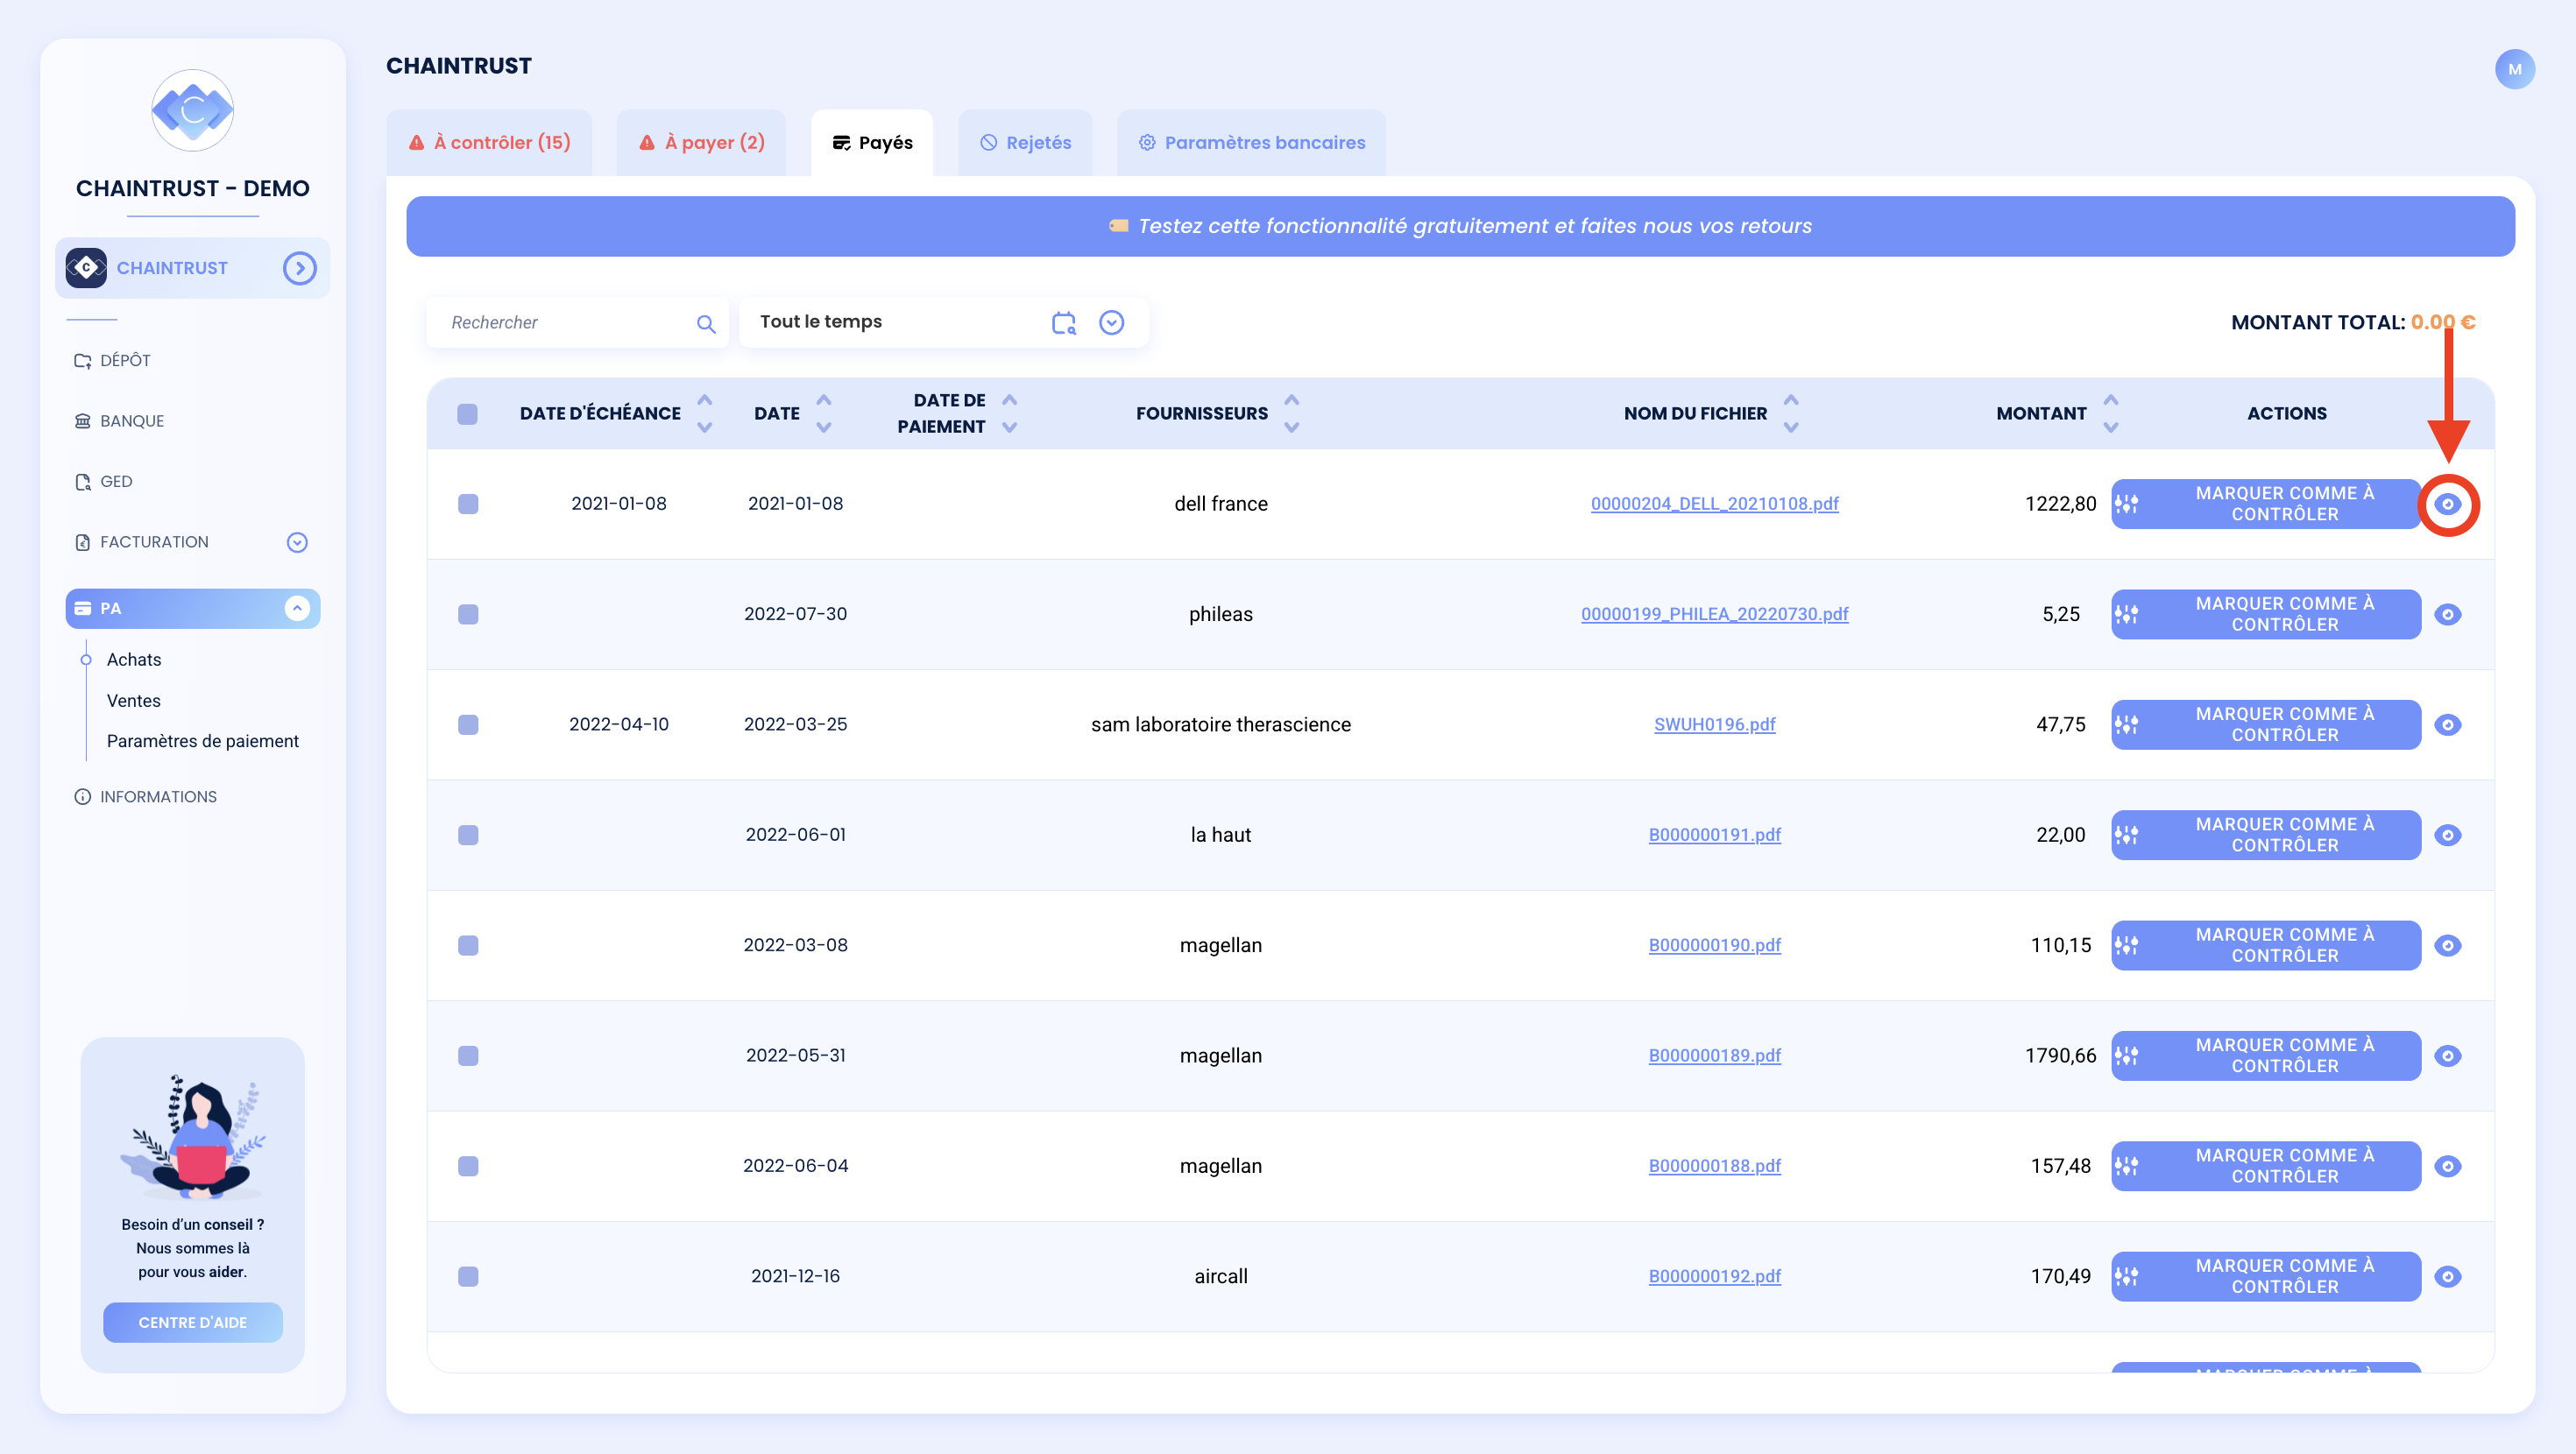This screenshot has width=2576, height=1454.
Task: Tick checkbox for aircall row
Action: [x=468, y=1276]
